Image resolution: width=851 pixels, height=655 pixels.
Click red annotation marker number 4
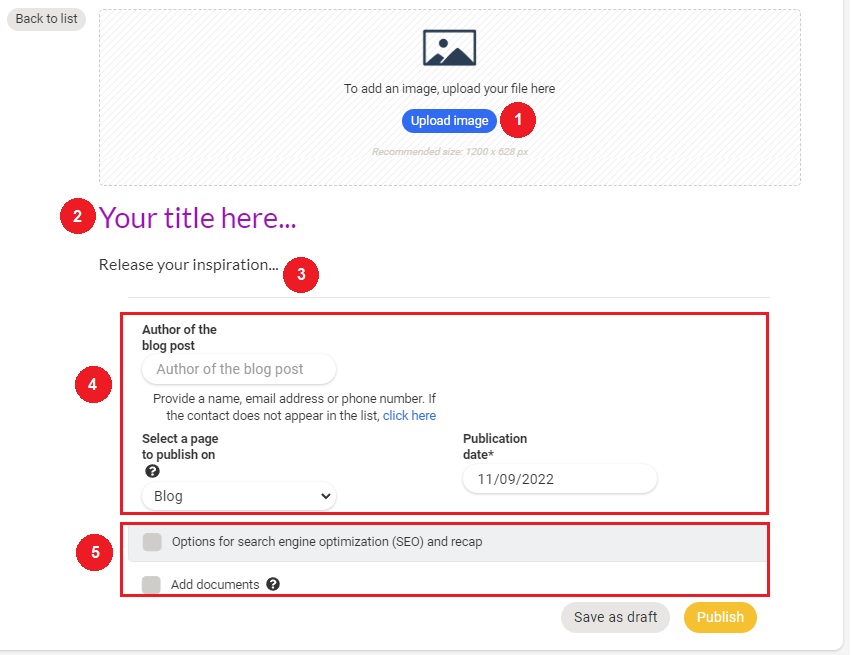click(93, 385)
